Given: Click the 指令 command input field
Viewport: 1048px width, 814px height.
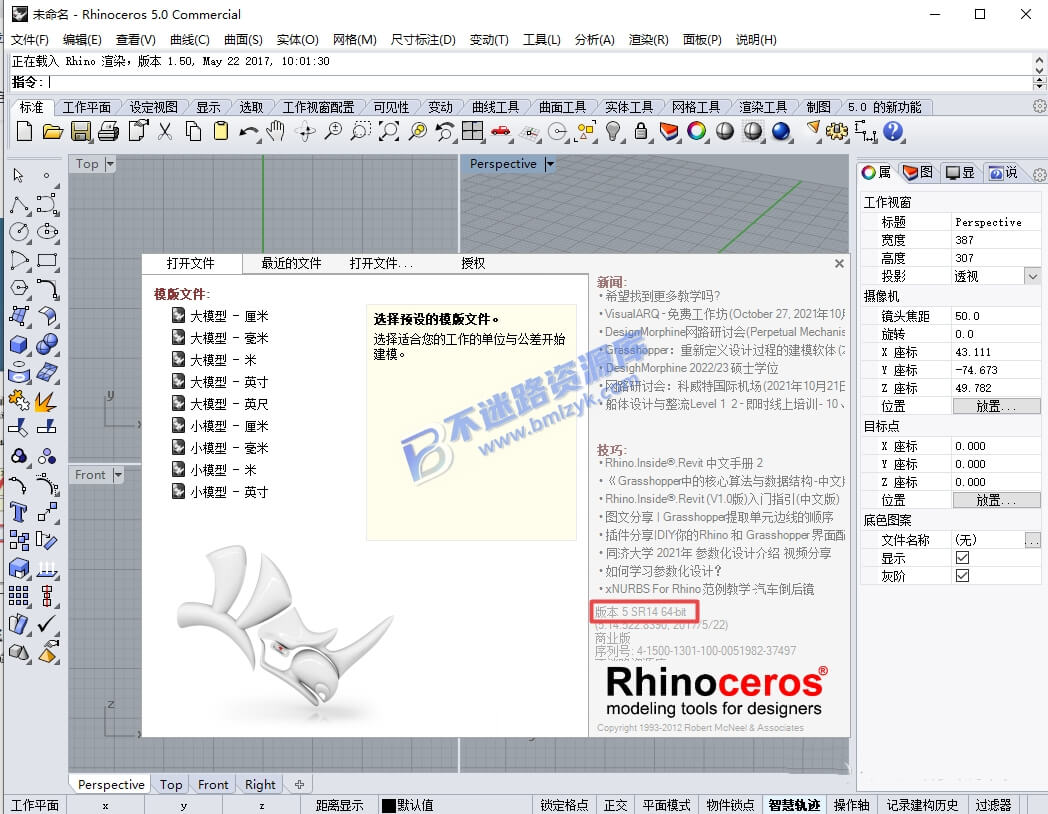Looking at the screenshot, I should [x=539, y=82].
